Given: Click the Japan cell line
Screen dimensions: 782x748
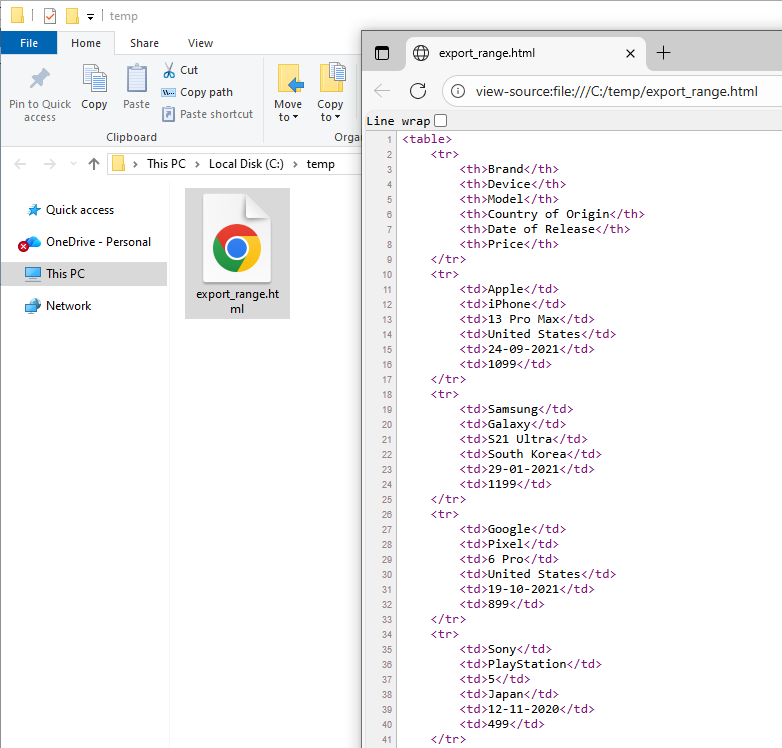Looking at the screenshot, I should (509, 694).
